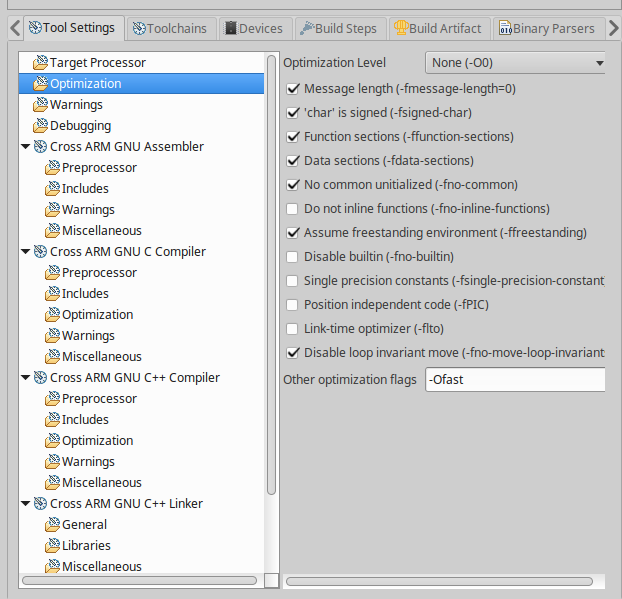Screen dimensions: 622x599
Task: Show more tabs with right arrow button
Action: click(x=614, y=29)
